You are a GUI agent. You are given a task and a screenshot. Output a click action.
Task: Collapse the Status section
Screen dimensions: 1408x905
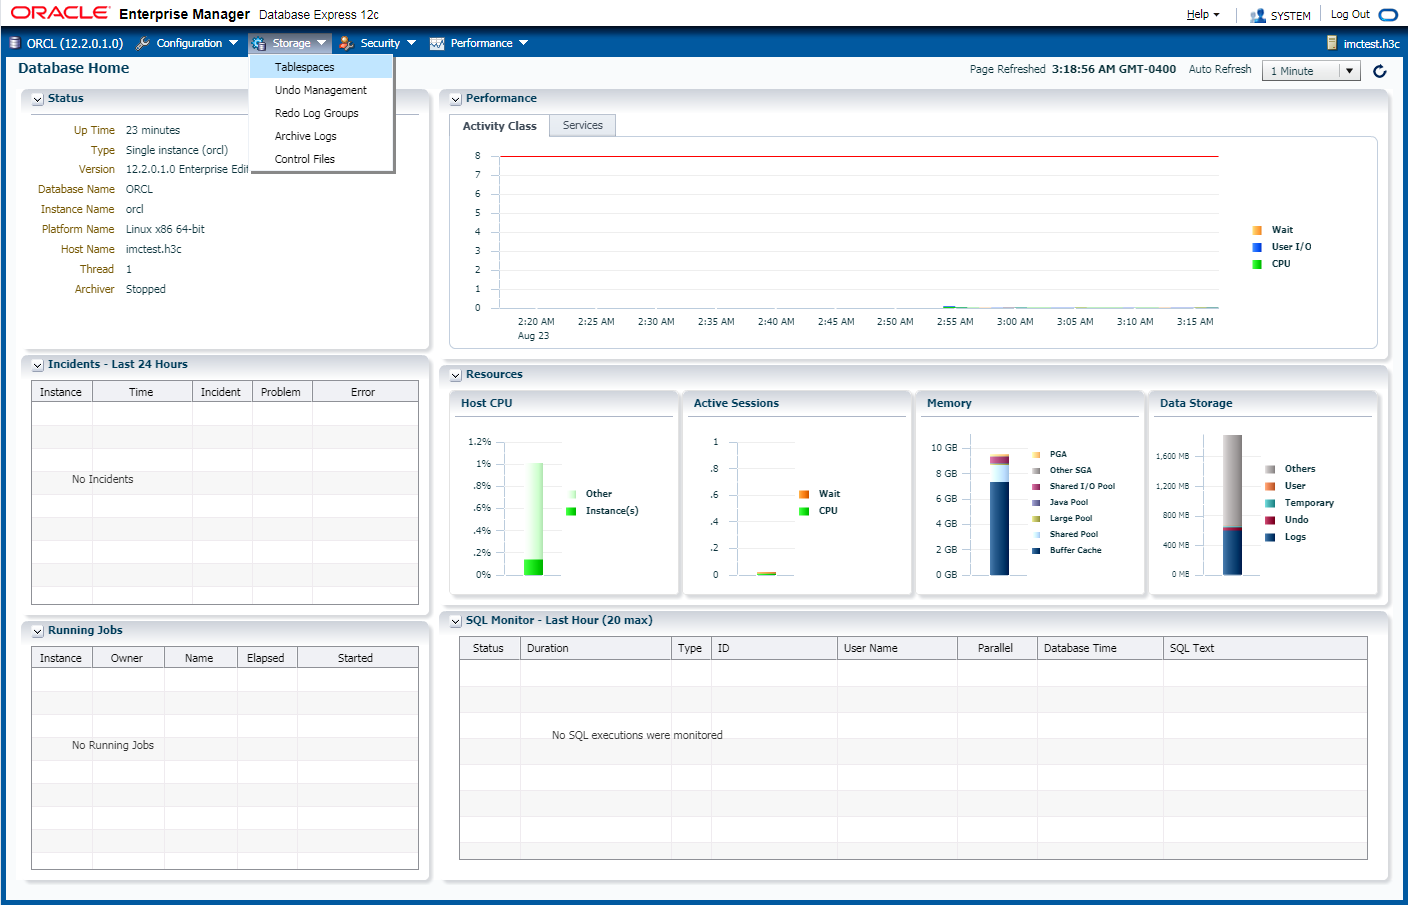click(x=38, y=99)
